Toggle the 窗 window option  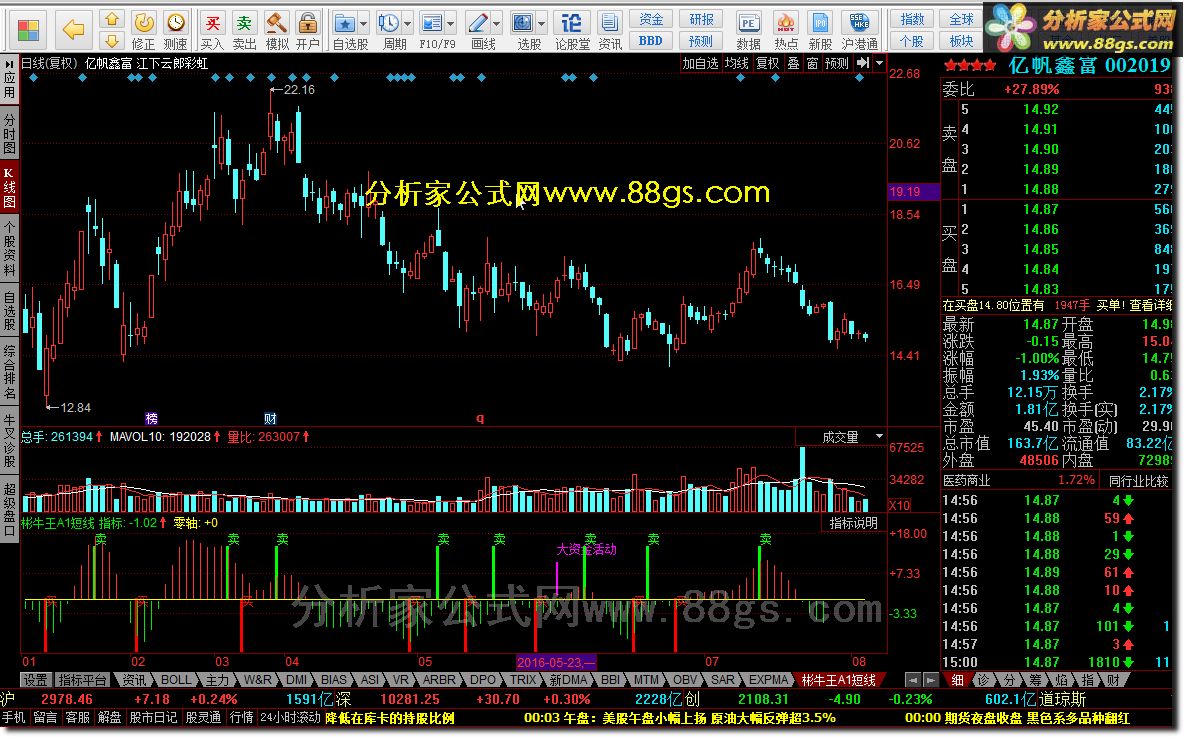coord(812,63)
